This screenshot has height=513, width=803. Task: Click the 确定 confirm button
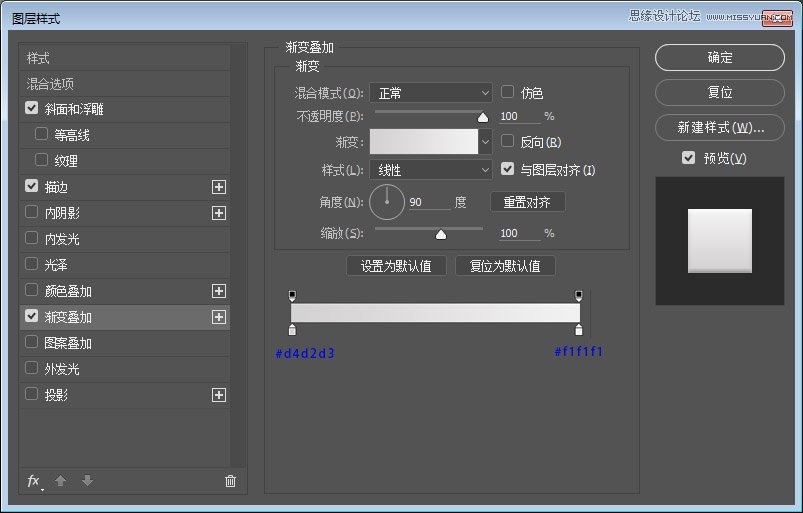tap(720, 58)
